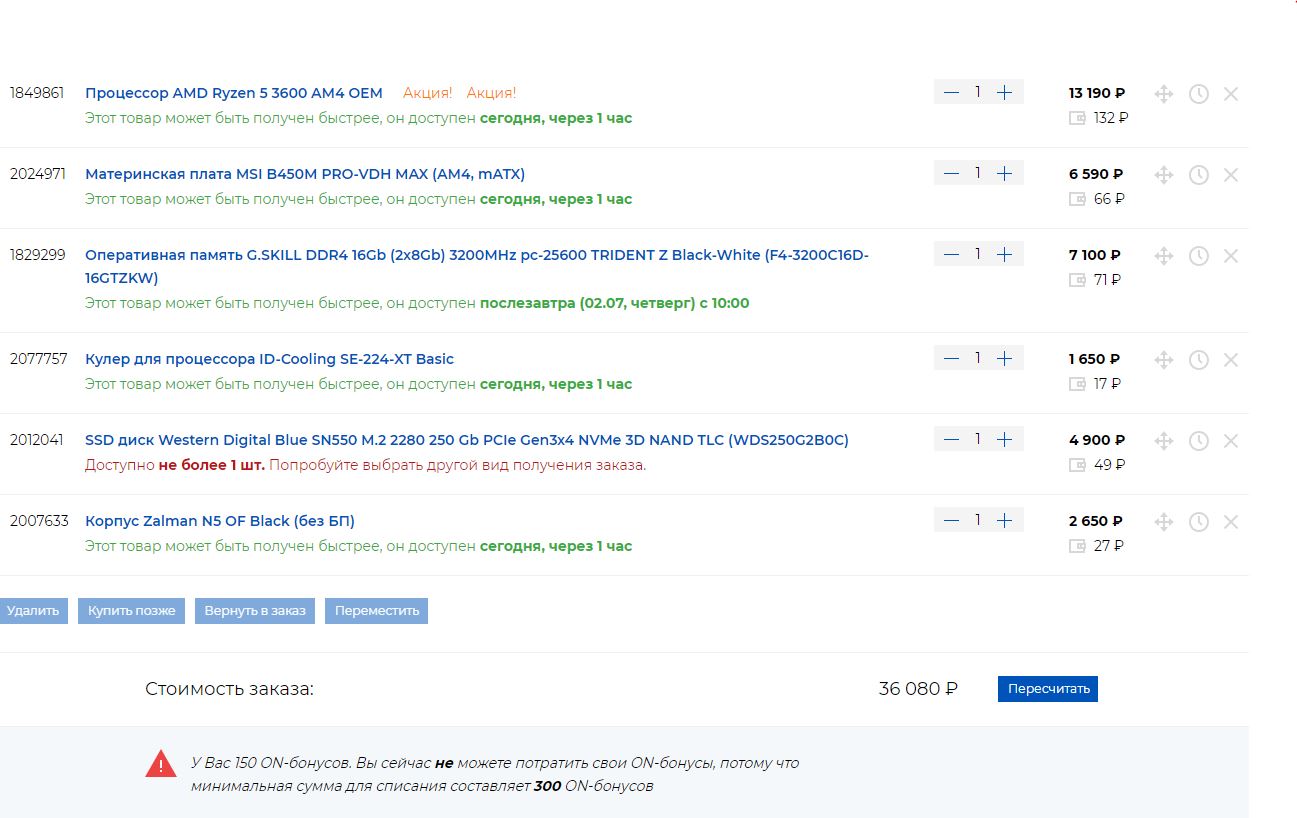Click the Вернуть в заказ button
Screen dimensions: 1297x818
255,611
